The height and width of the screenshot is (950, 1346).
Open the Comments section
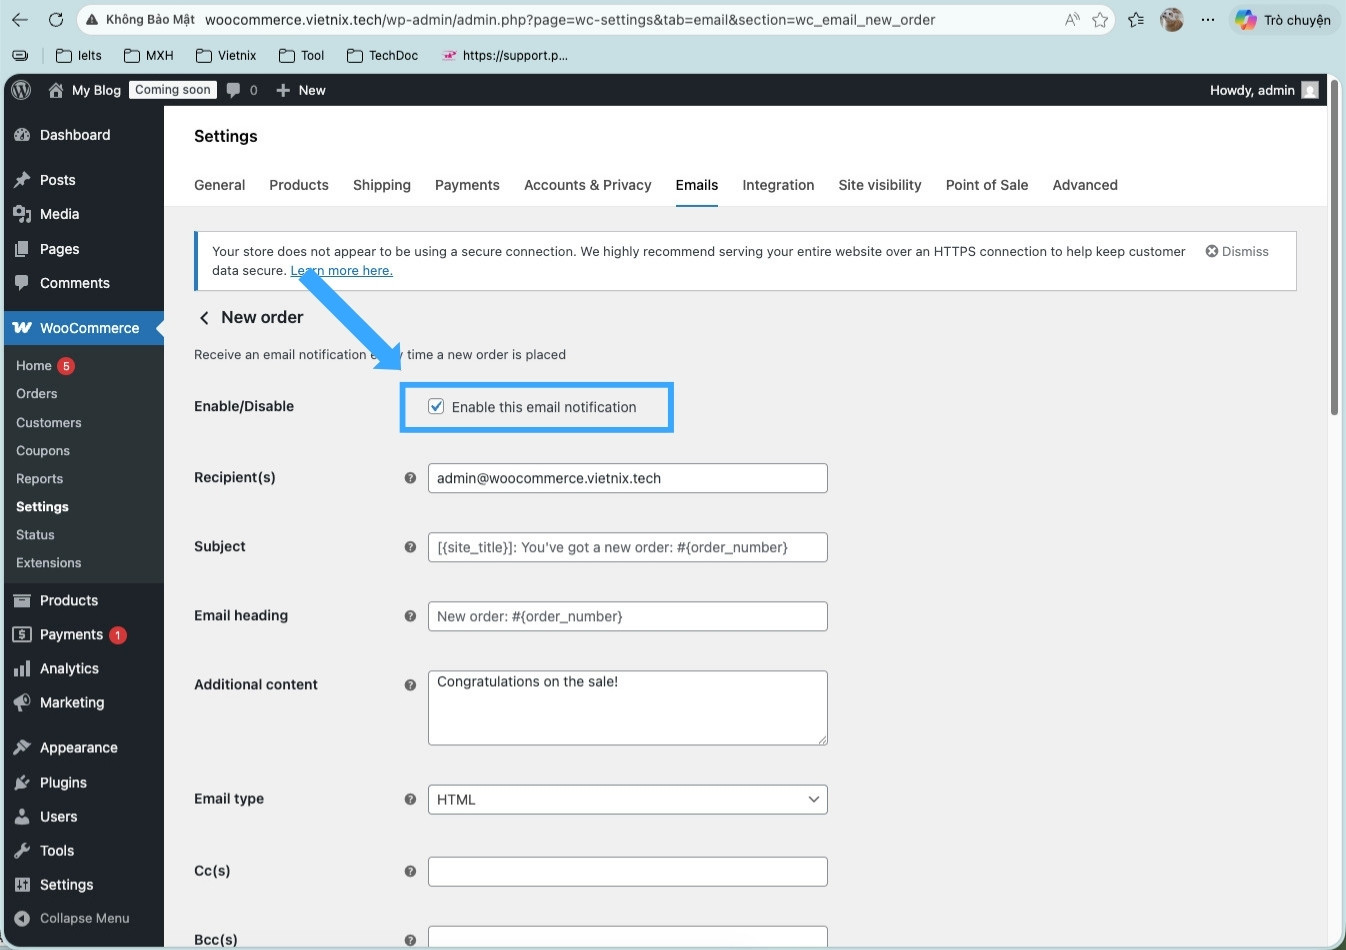[x=22, y=283]
